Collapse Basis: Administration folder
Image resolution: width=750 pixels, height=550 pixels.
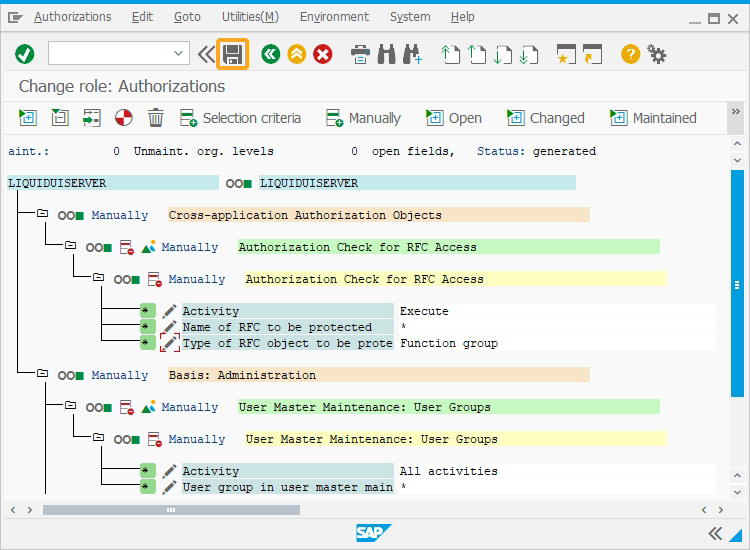coord(43,373)
